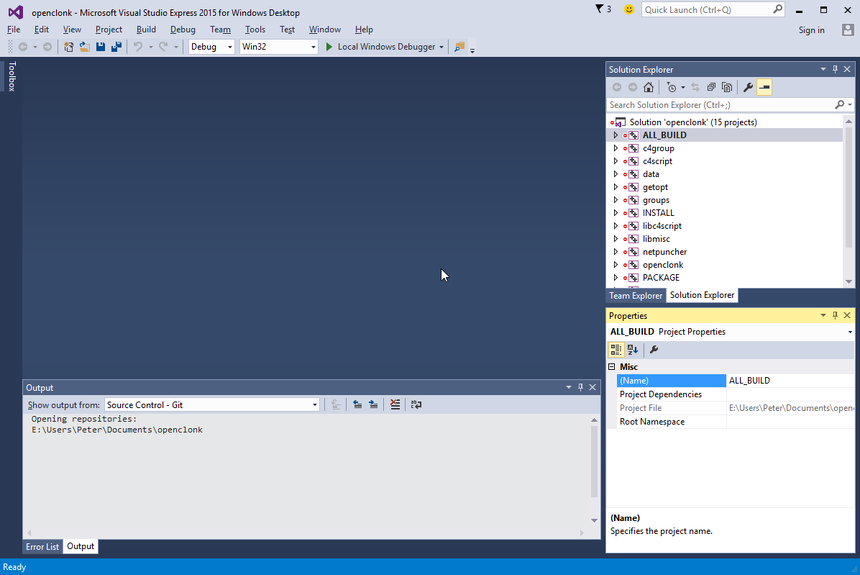Viewport: 860px width, 575px height.
Task: Click the Go to Next Message icon
Action: (x=374, y=405)
